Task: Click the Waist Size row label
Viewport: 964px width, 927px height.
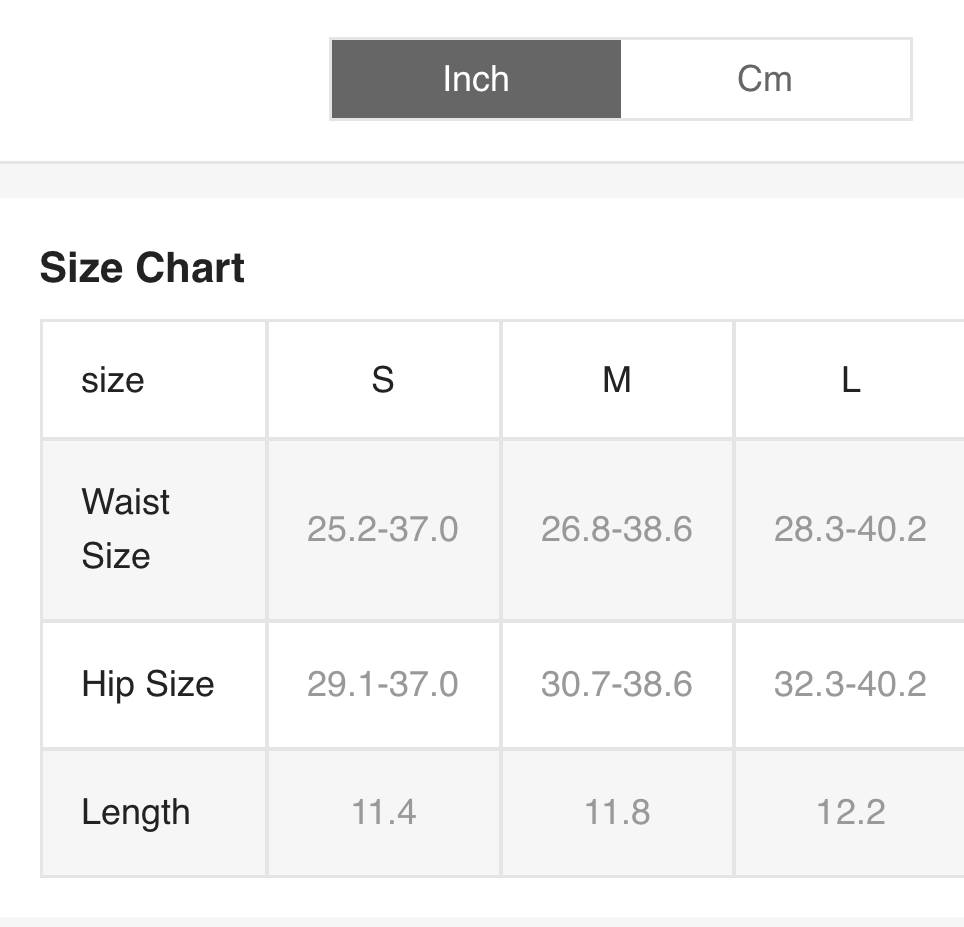Action: [x=124, y=530]
